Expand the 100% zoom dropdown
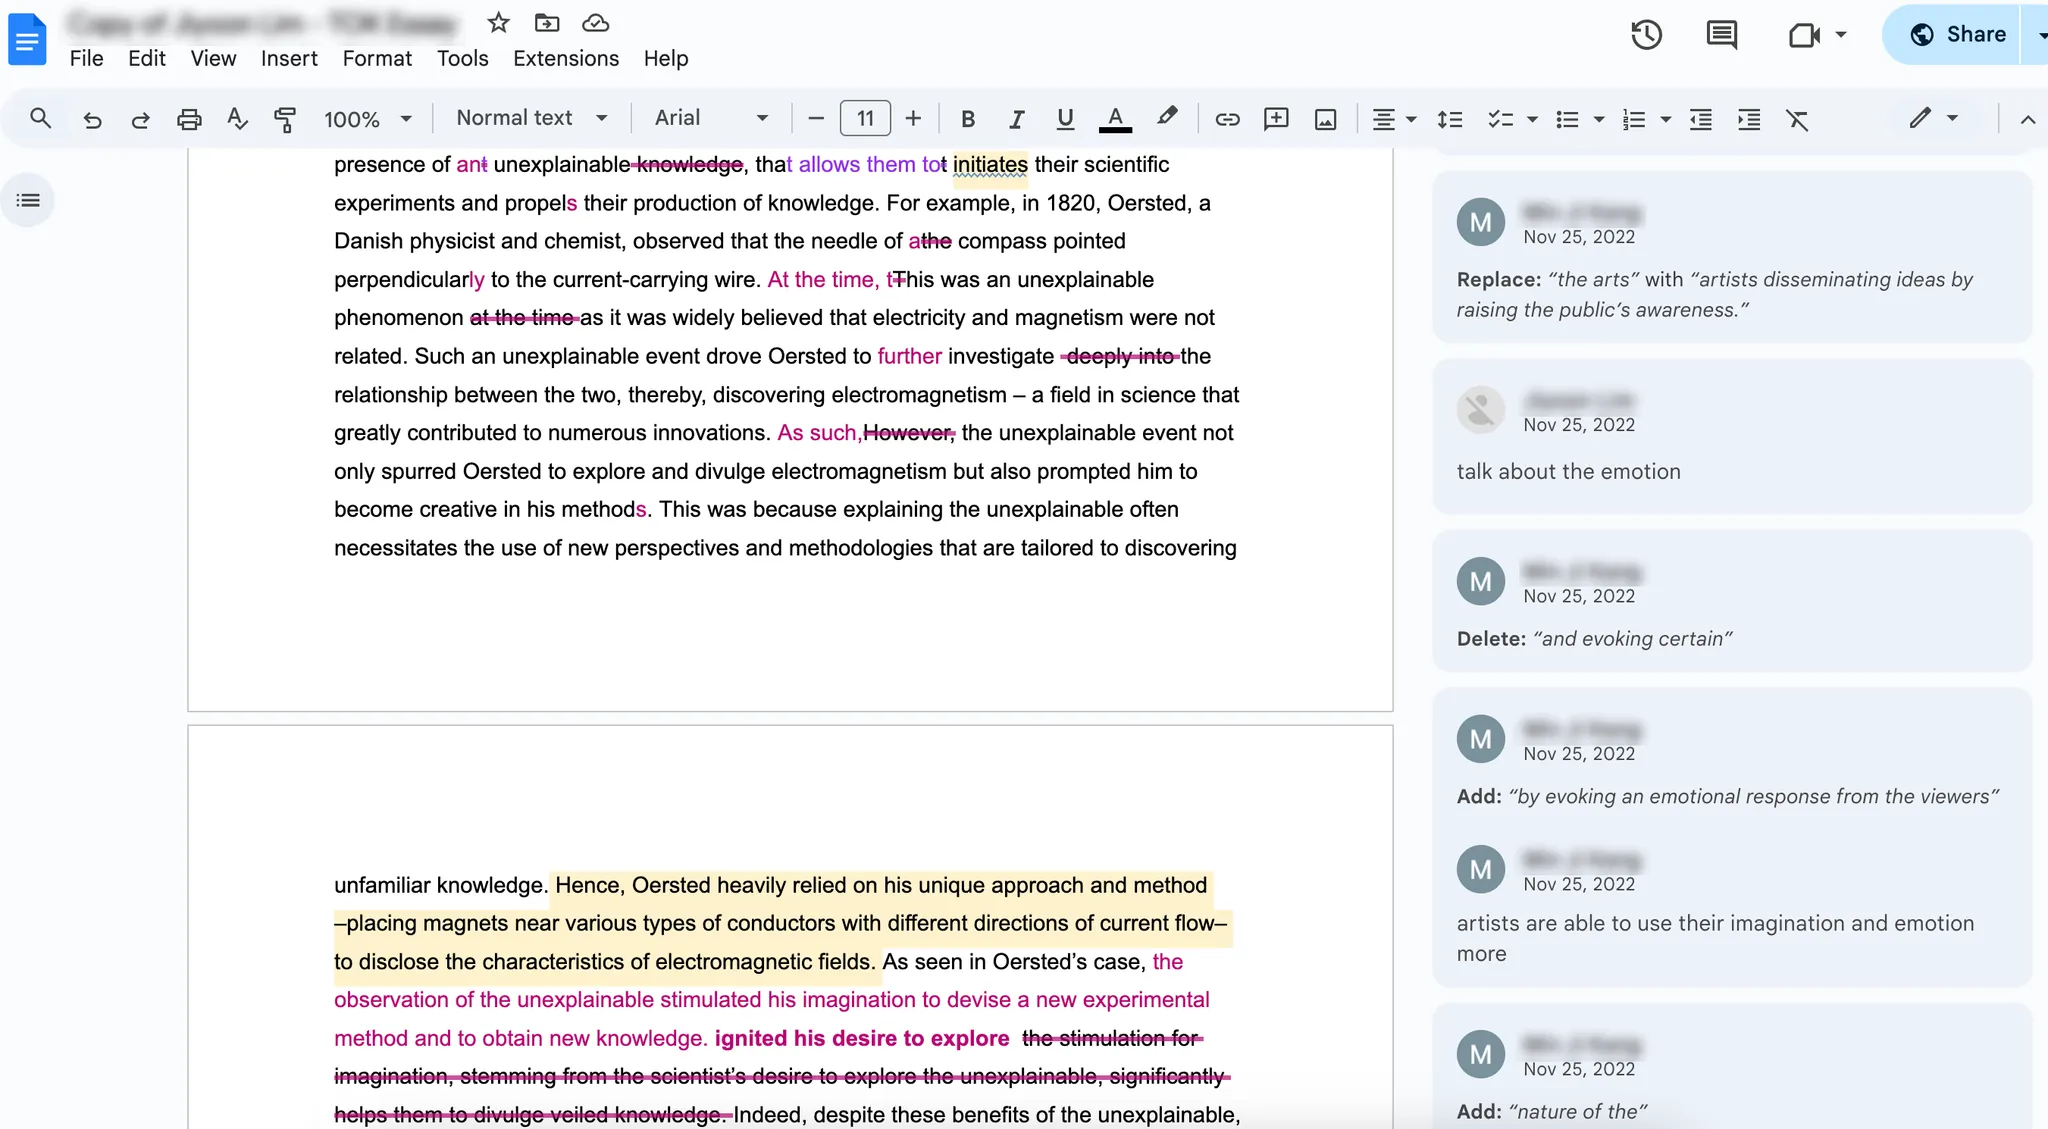The image size is (2048, 1129). click(x=367, y=119)
